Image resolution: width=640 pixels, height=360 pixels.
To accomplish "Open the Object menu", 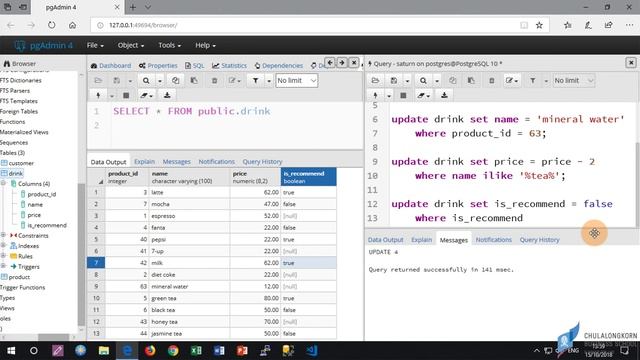I will coord(131,45).
